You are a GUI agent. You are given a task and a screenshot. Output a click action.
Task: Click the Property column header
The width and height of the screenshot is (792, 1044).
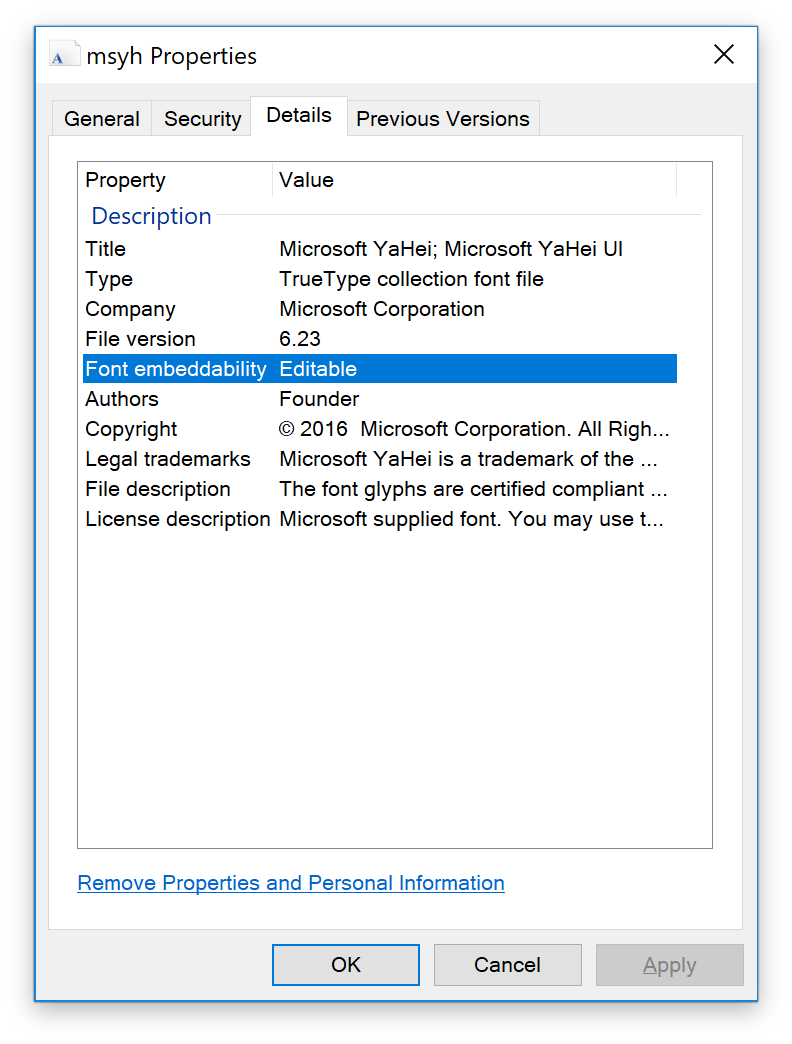click(176, 180)
